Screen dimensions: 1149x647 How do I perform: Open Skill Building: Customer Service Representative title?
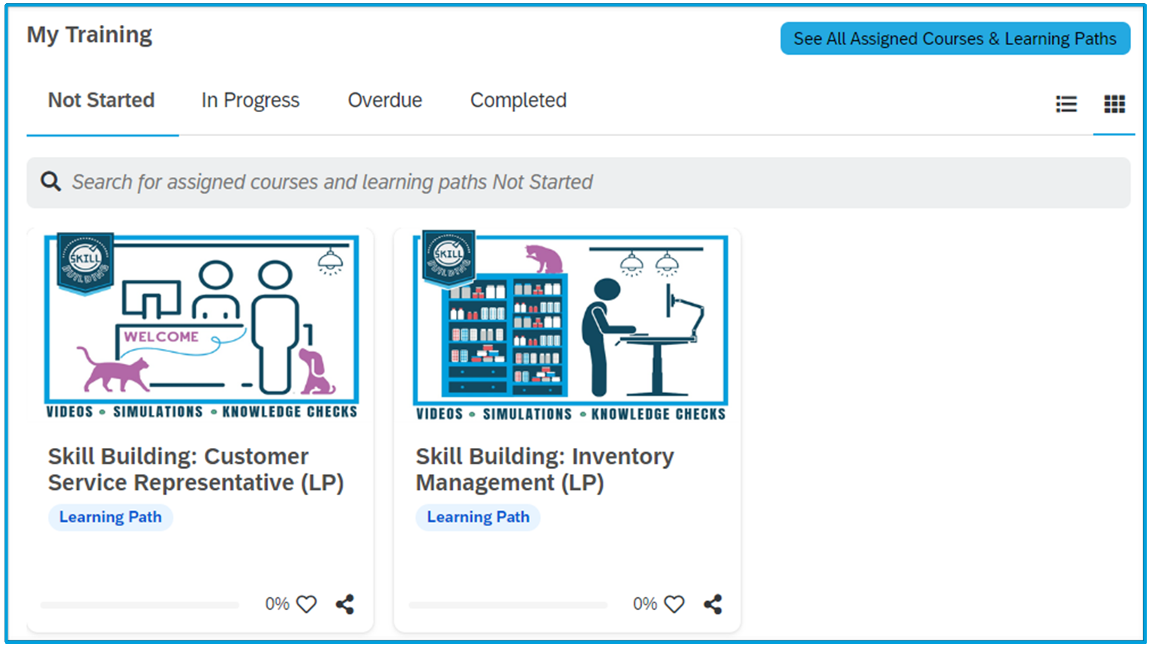[196, 469]
